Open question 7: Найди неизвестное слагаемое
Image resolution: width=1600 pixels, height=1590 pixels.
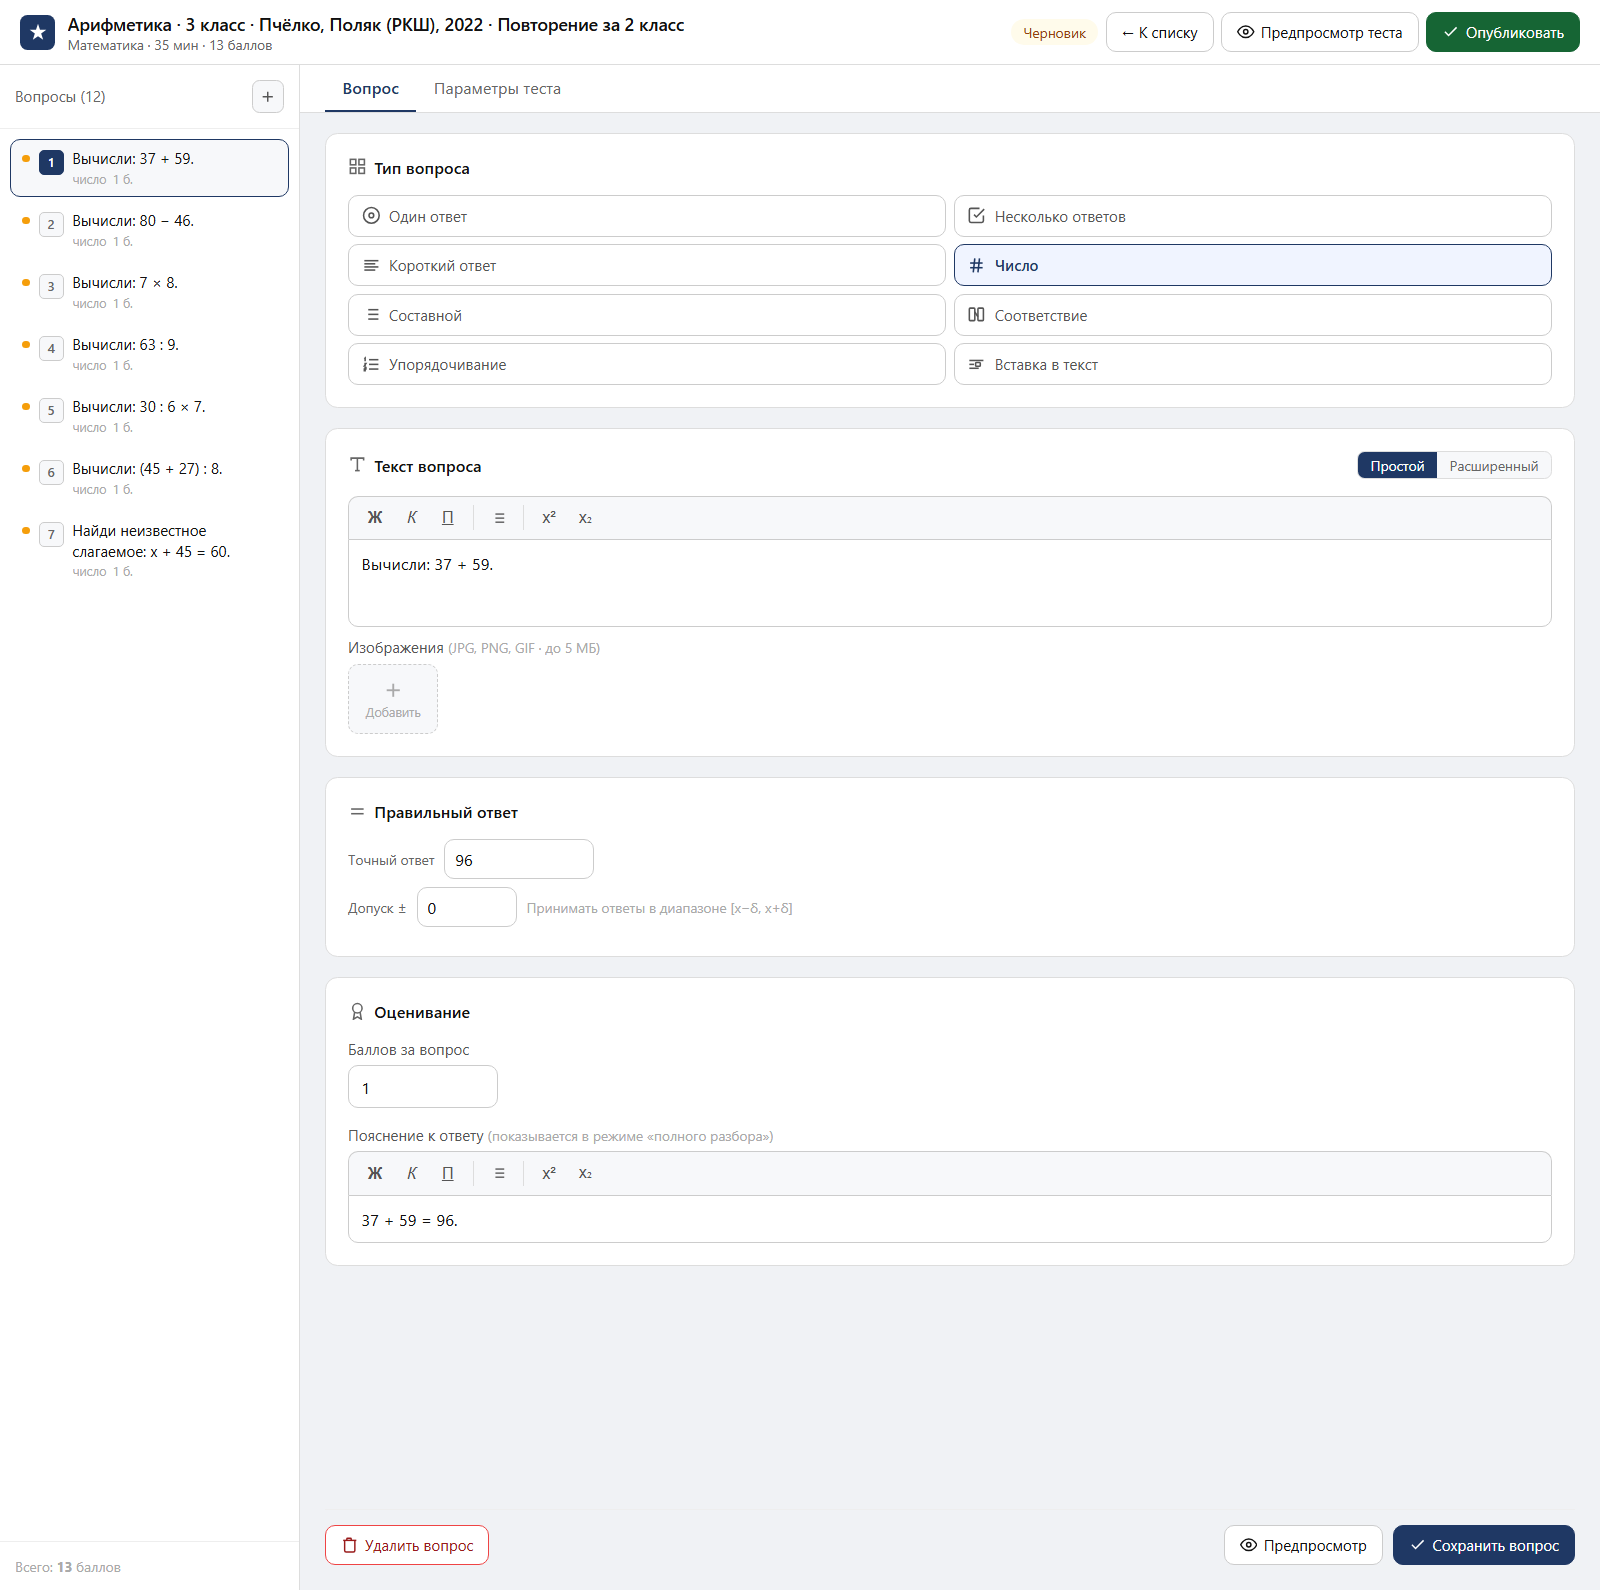[x=149, y=550]
